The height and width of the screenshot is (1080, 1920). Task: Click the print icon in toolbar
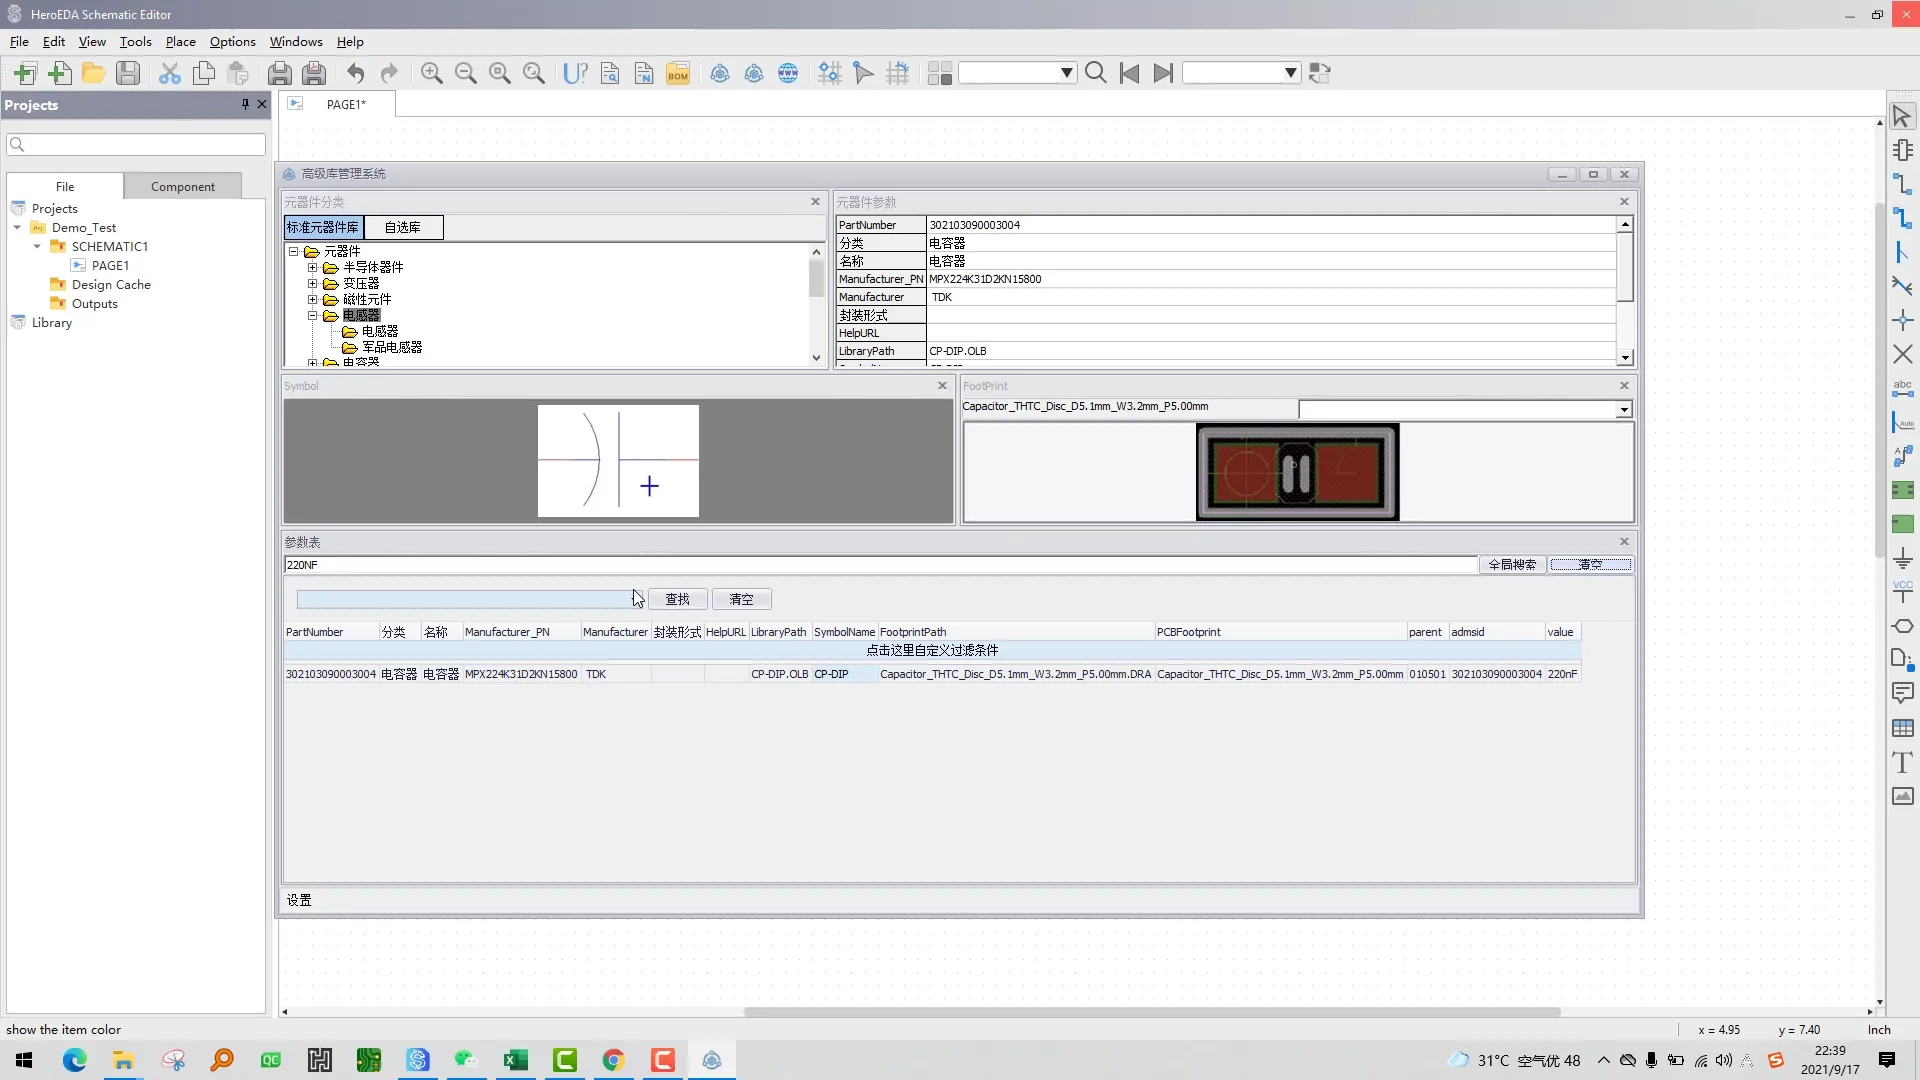click(280, 73)
